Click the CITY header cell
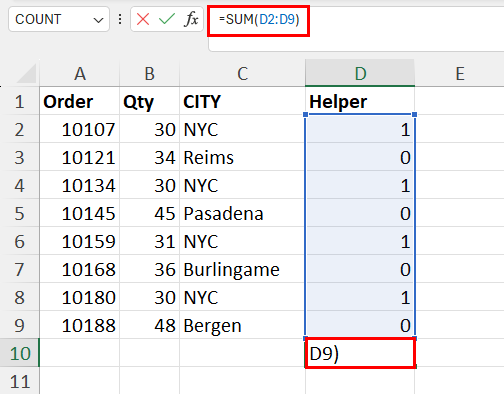 tap(242, 101)
